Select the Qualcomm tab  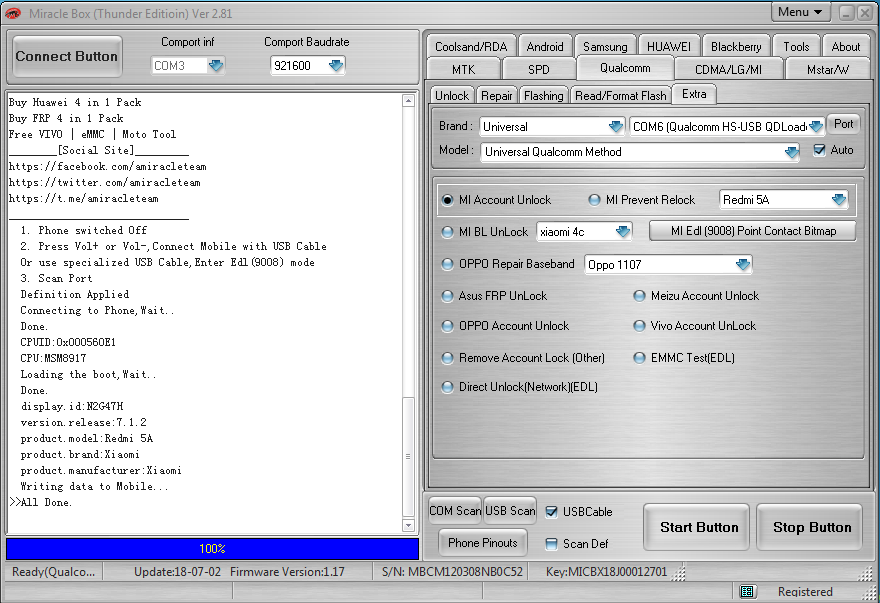(x=625, y=68)
